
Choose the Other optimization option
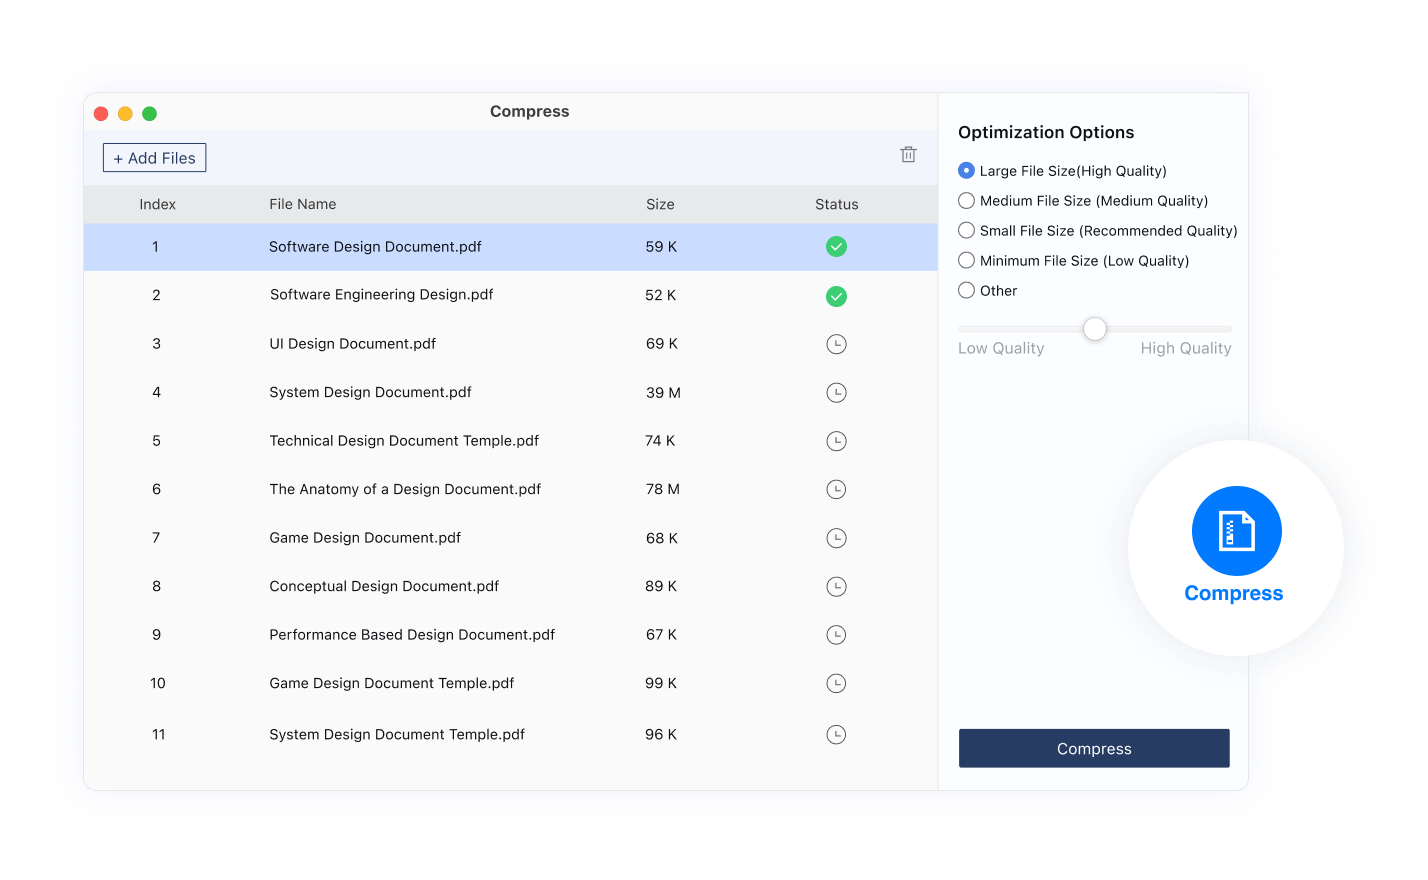pos(966,291)
